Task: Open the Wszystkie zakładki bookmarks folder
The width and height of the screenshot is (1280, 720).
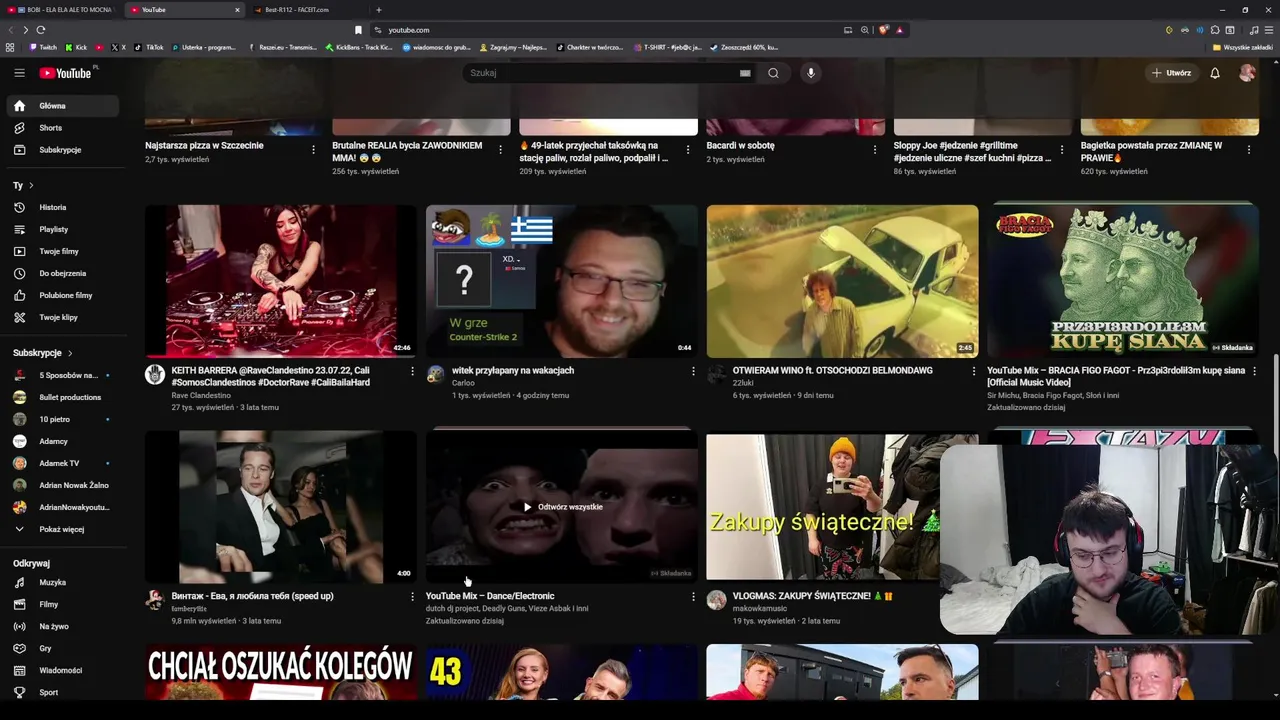Action: pos(1243,47)
